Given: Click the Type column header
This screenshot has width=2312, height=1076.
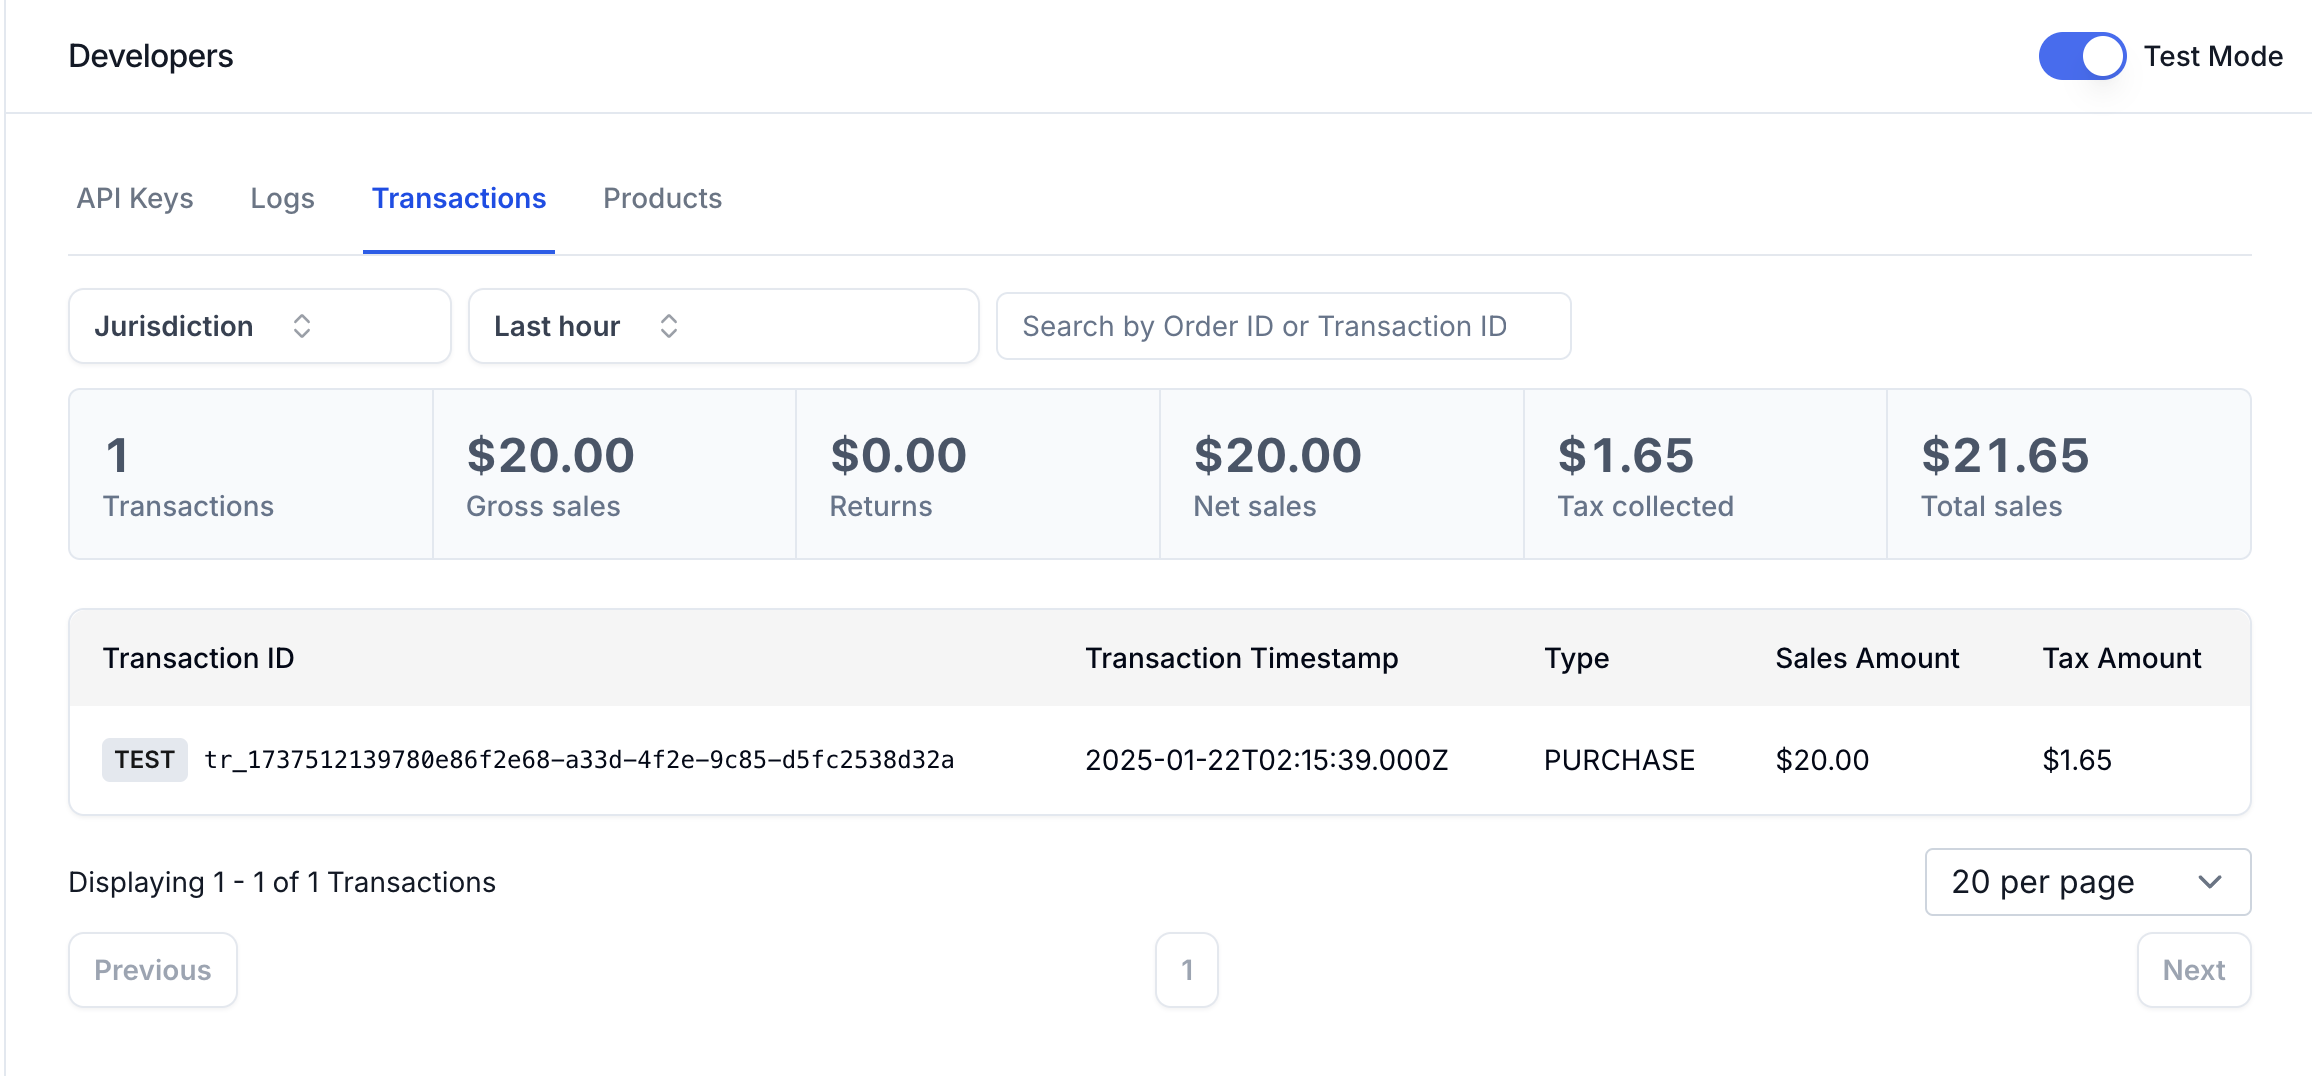Looking at the screenshot, I should tap(1577, 658).
